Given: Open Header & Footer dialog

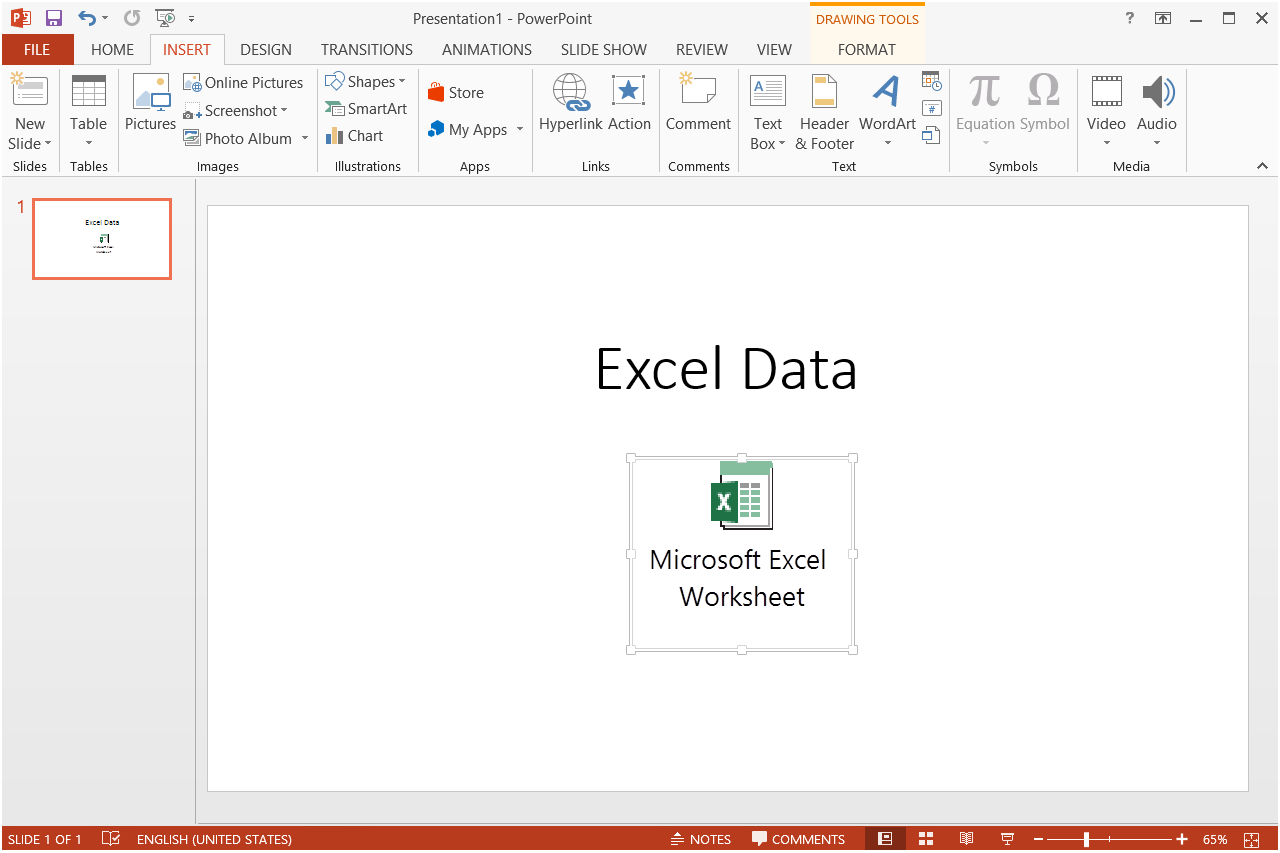Looking at the screenshot, I should [824, 113].
